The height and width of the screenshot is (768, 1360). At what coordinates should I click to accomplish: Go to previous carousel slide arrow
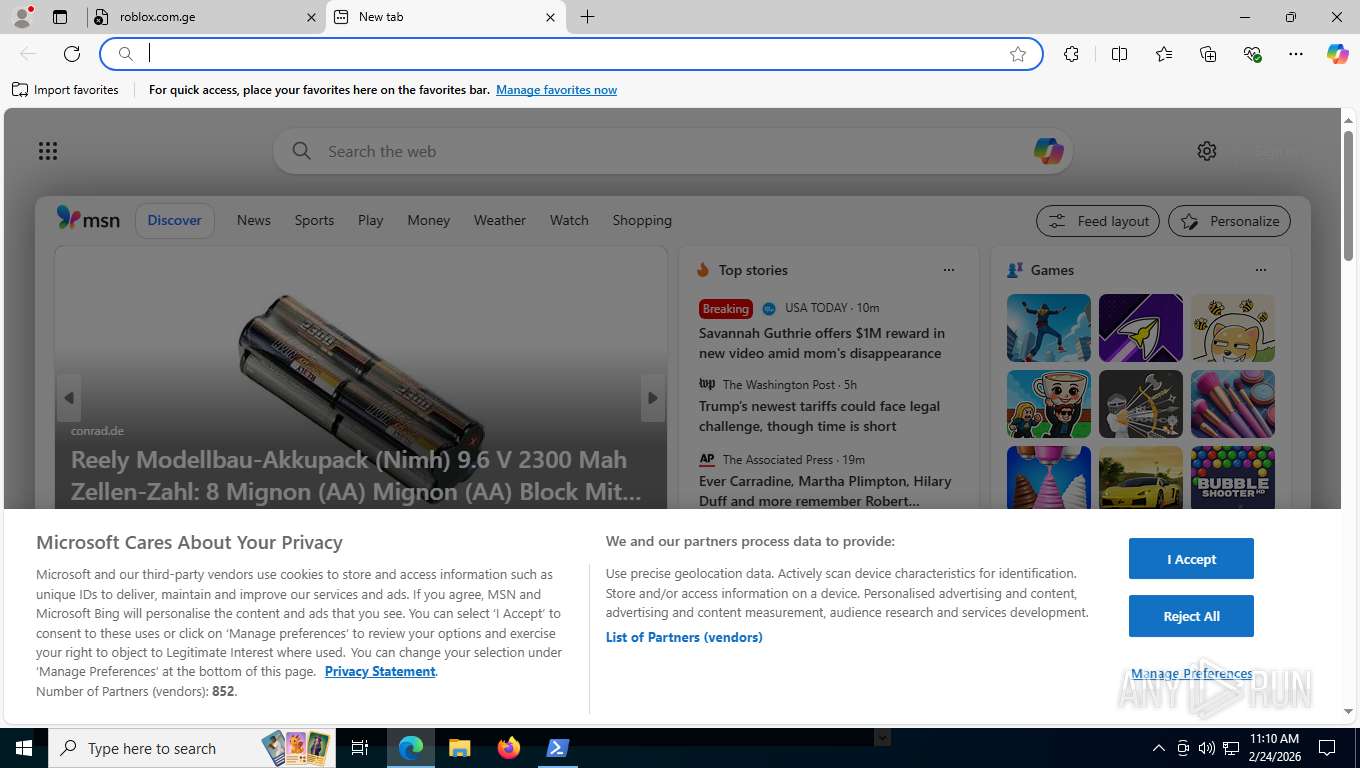pos(69,398)
